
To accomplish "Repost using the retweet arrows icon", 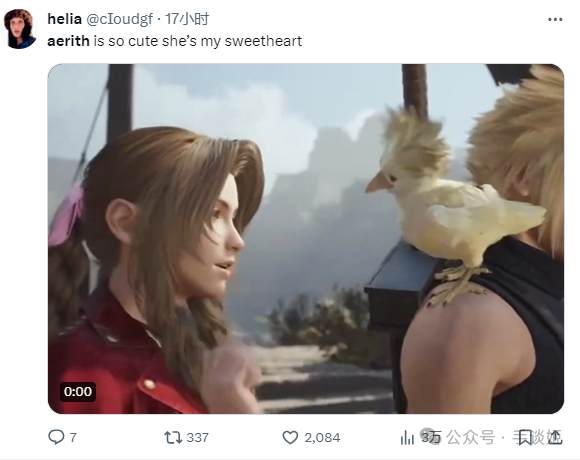I will click(173, 437).
